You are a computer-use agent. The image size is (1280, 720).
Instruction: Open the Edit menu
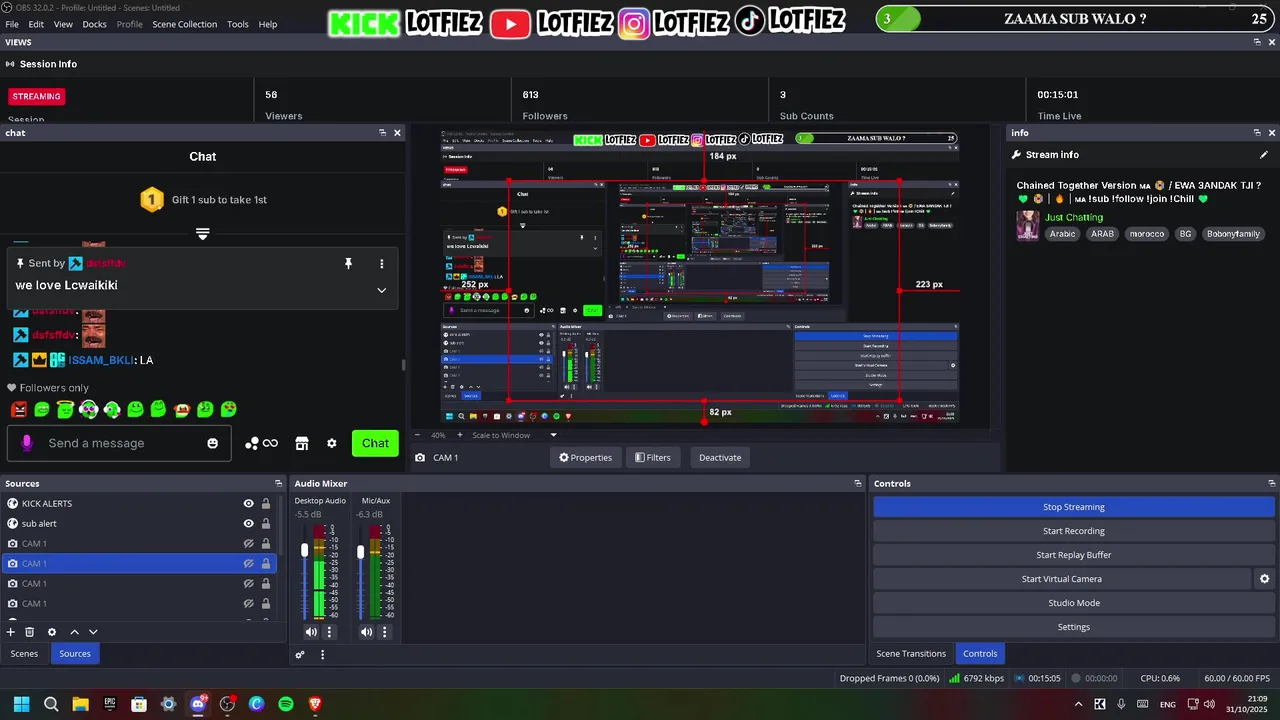point(36,24)
